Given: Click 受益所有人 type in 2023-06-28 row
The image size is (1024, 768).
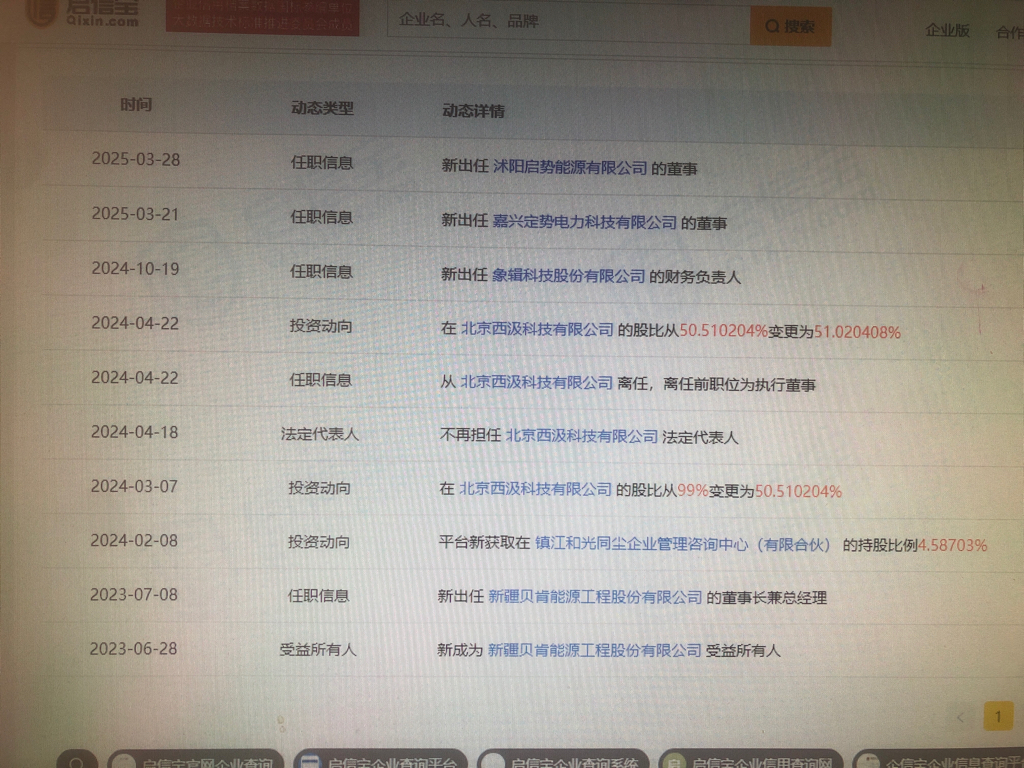Looking at the screenshot, I should pos(318,650).
